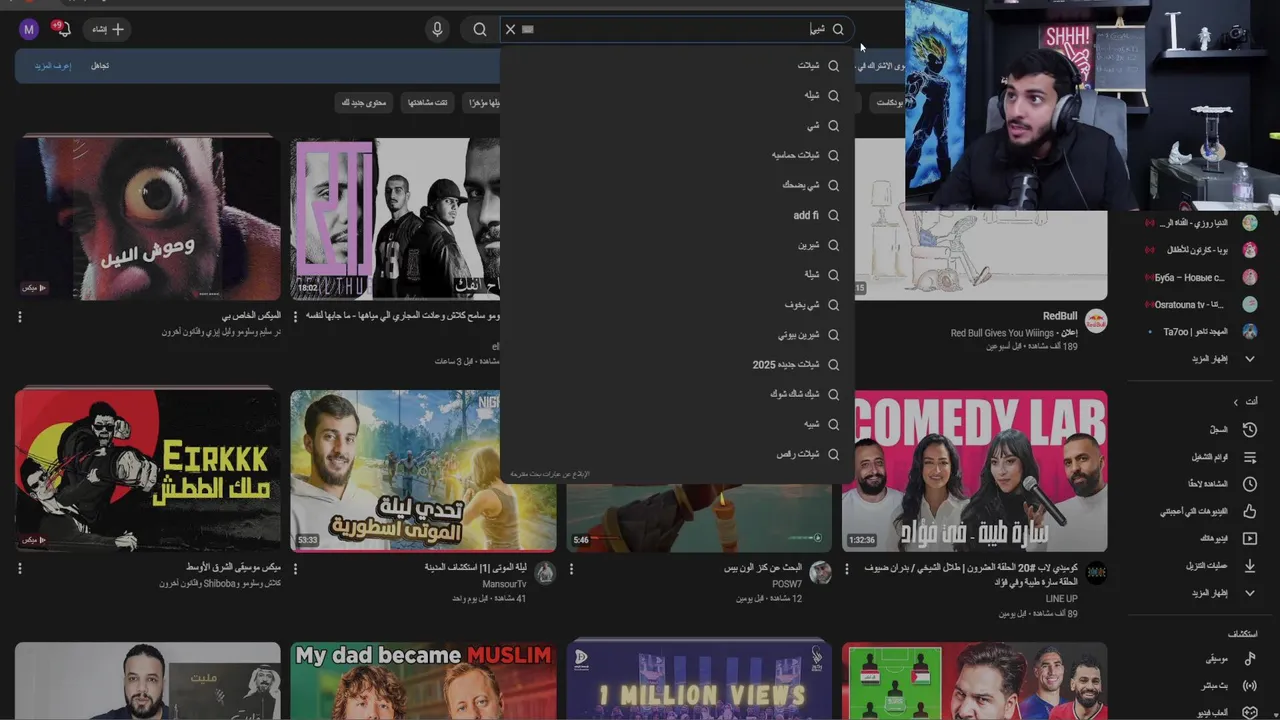Open the 'البحث عن كنز الون بيس' video title
The width and height of the screenshot is (1280, 720).
point(763,568)
